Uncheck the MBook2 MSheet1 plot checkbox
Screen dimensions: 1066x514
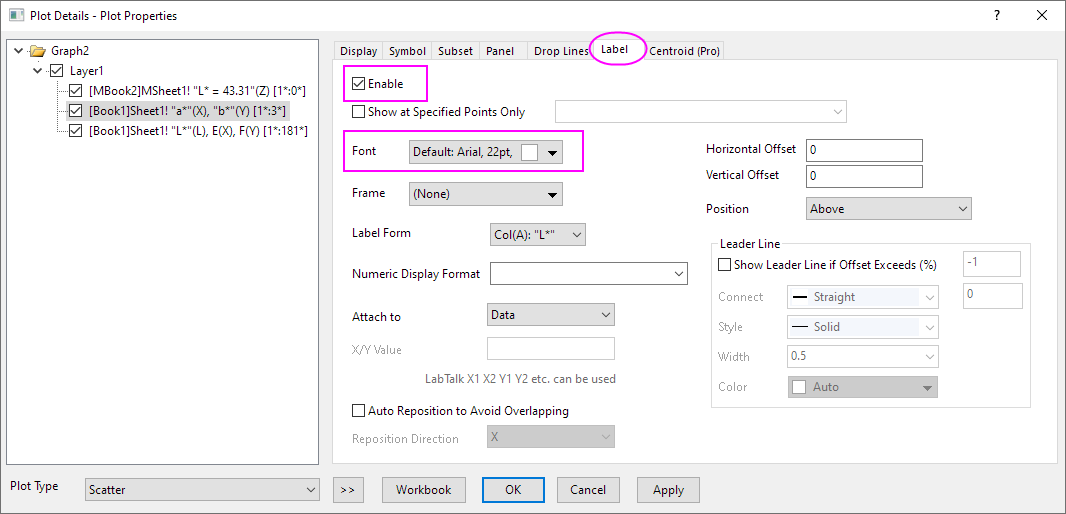click(x=76, y=91)
